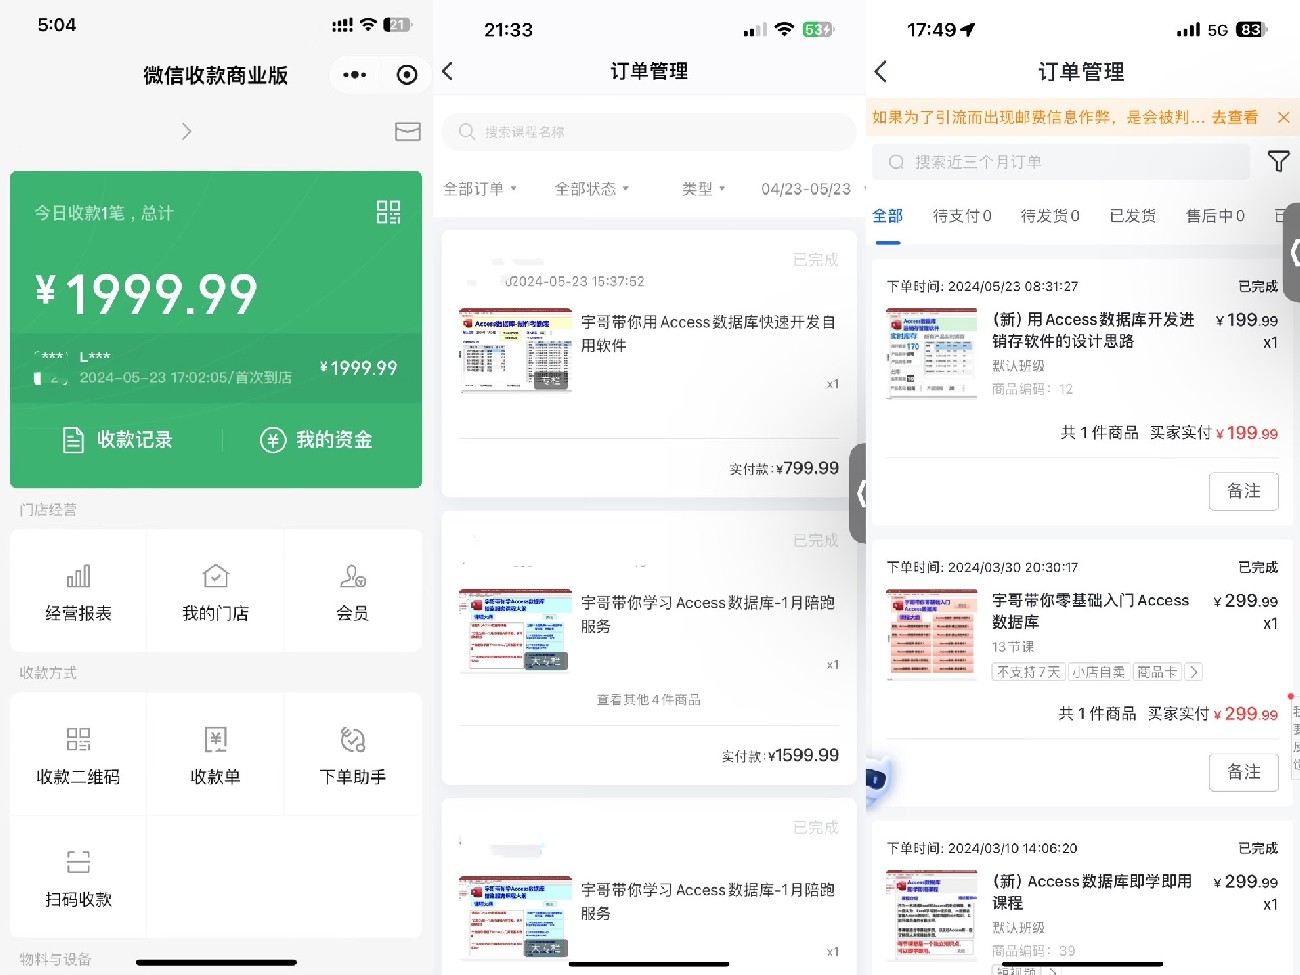Expand the 全部状态 dropdown filter
The height and width of the screenshot is (975, 1300).
(592, 188)
